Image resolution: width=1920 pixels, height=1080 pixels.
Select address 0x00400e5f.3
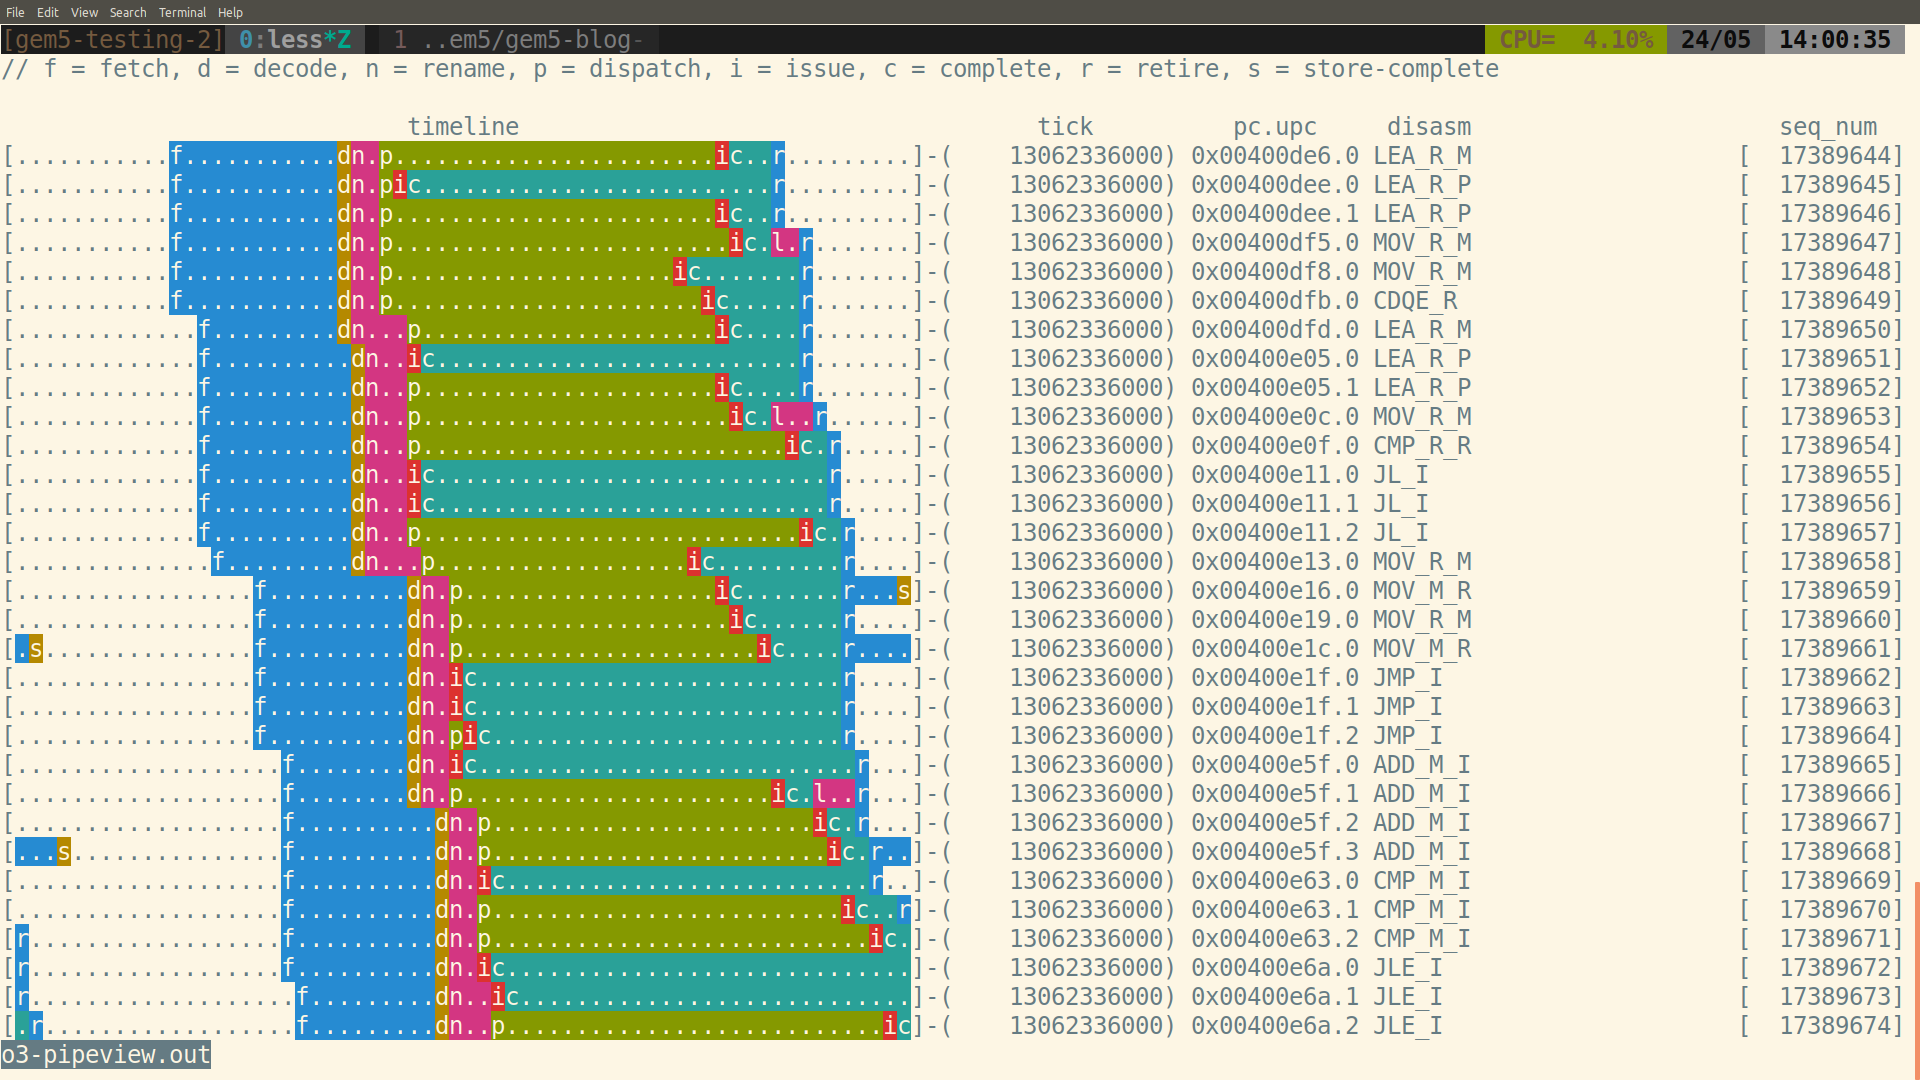pos(1275,852)
